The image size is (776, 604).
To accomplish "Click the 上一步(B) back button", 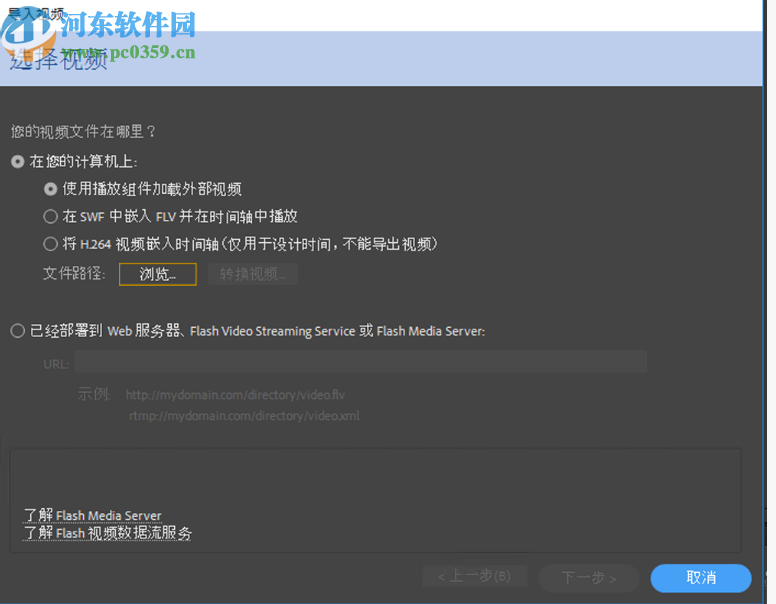I will pos(475,576).
